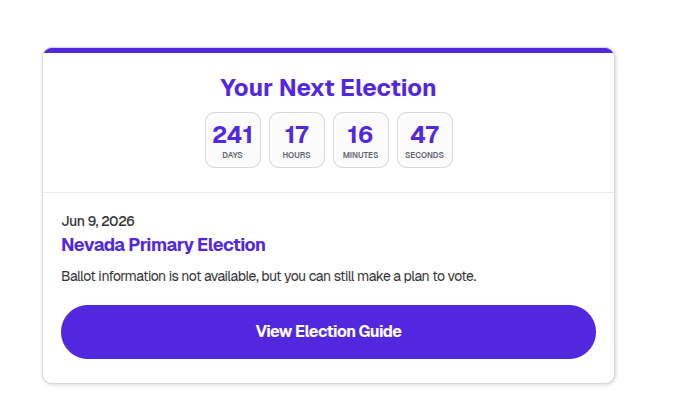Click the word 'Election' in the heading
This screenshot has height=406, width=679.
[x=389, y=87]
